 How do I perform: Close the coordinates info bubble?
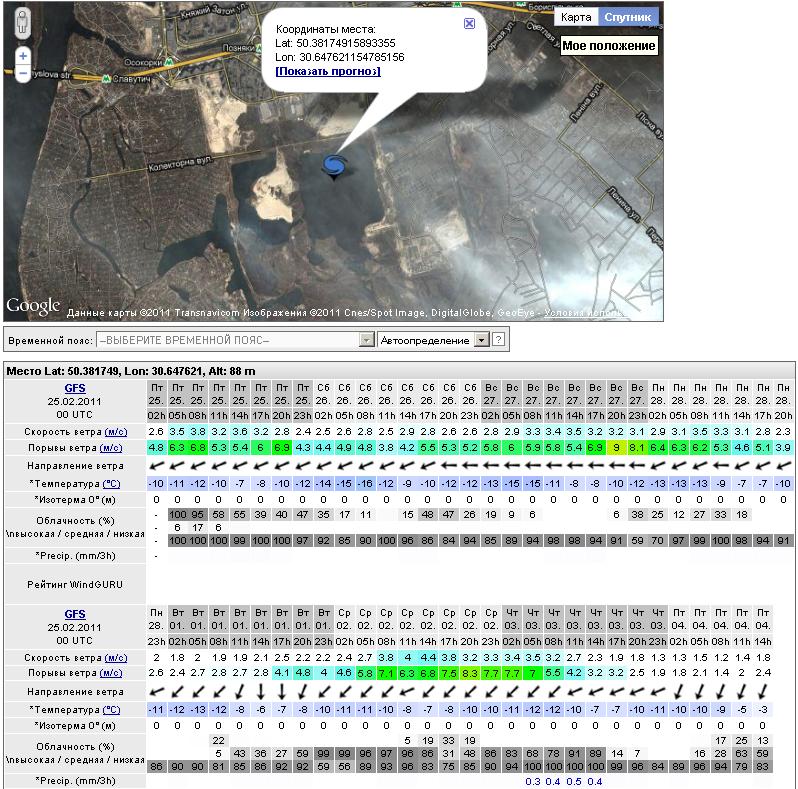pos(470,23)
